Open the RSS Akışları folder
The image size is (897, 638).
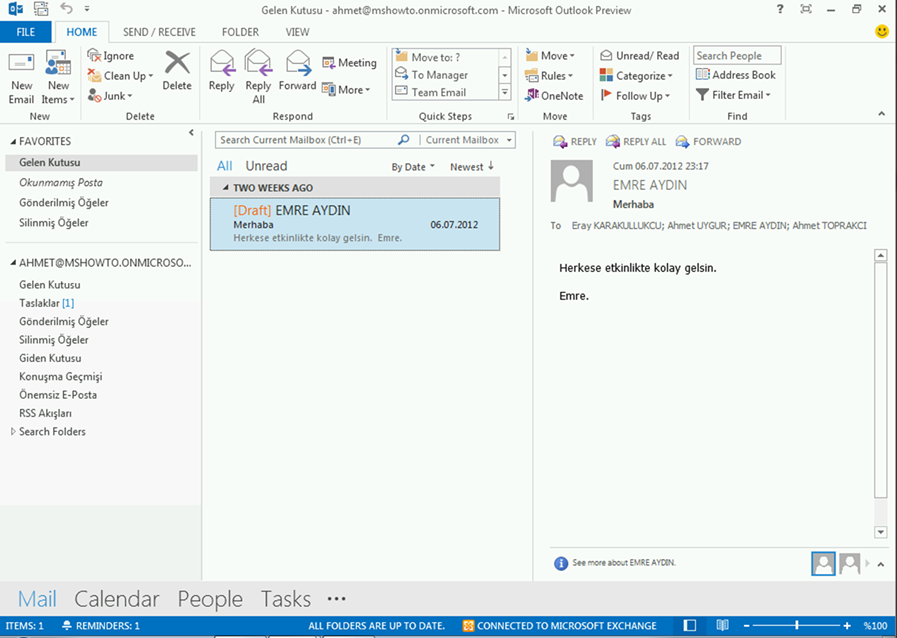tap(45, 413)
